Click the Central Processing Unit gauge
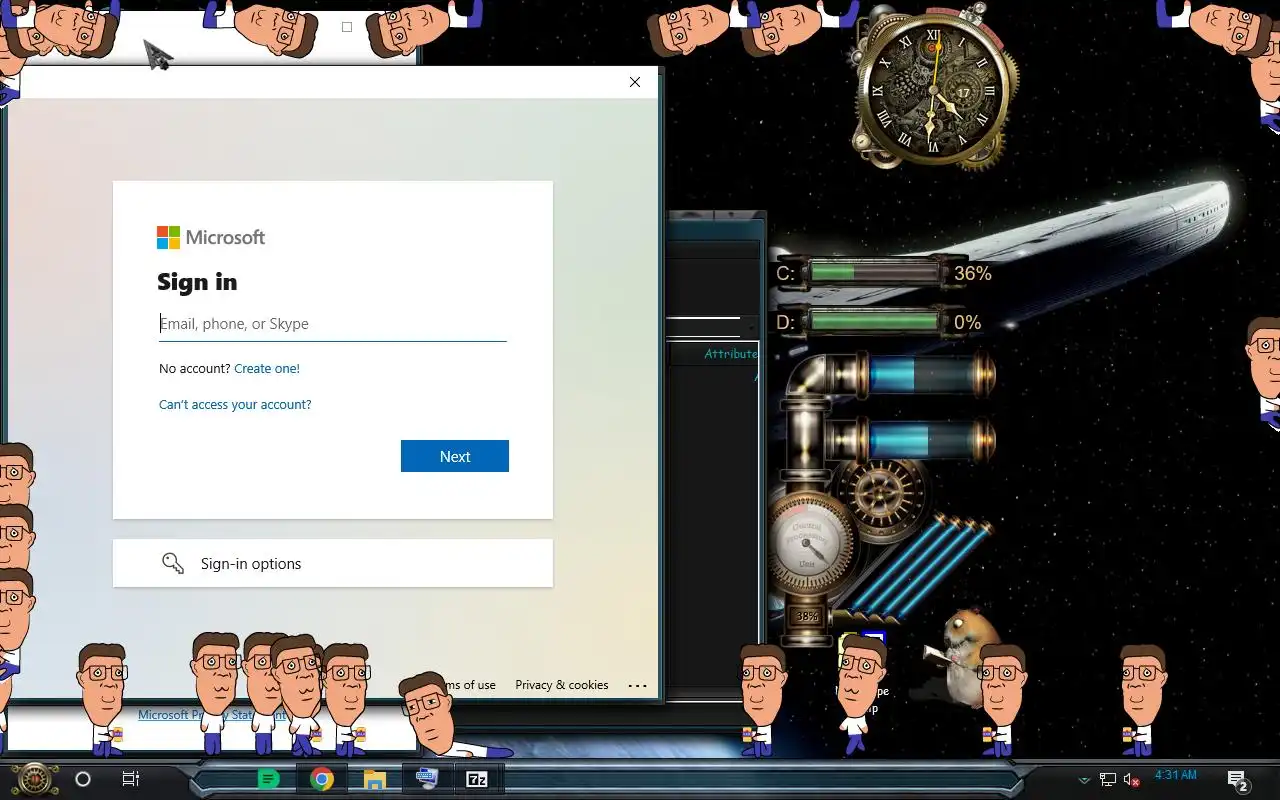1280x800 pixels. point(807,544)
